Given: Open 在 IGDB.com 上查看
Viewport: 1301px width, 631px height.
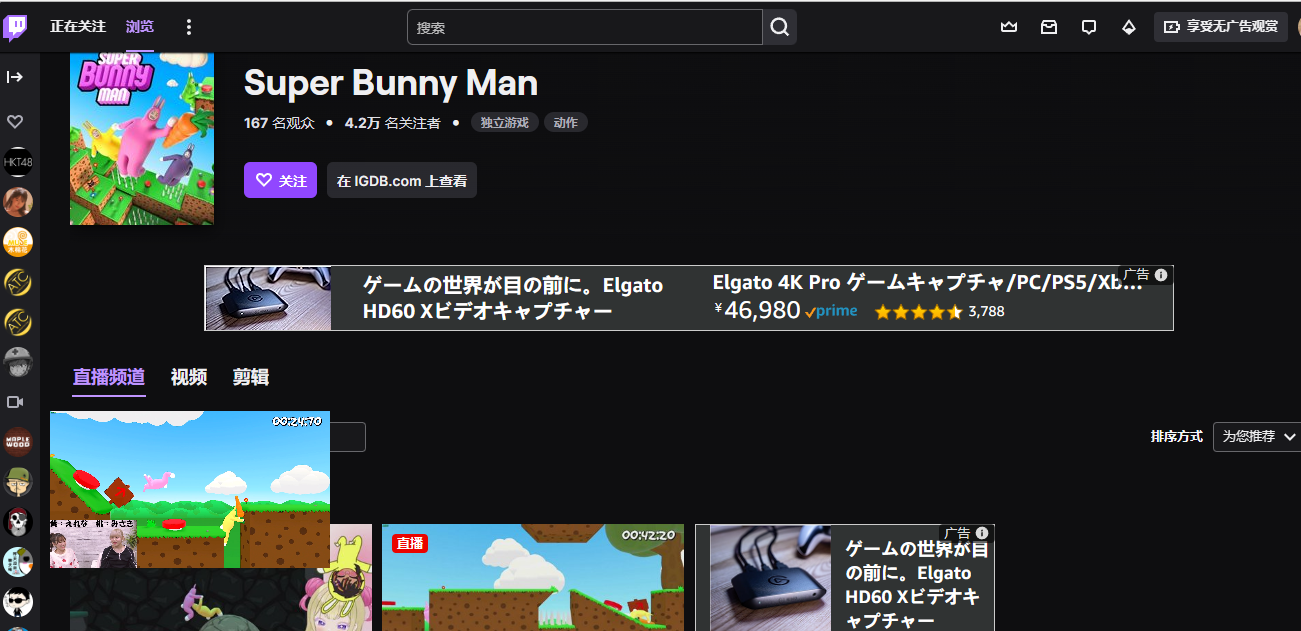Looking at the screenshot, I should 401,180.
